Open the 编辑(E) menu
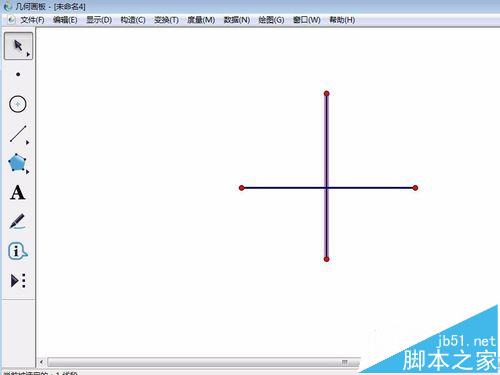 (65, 20)
